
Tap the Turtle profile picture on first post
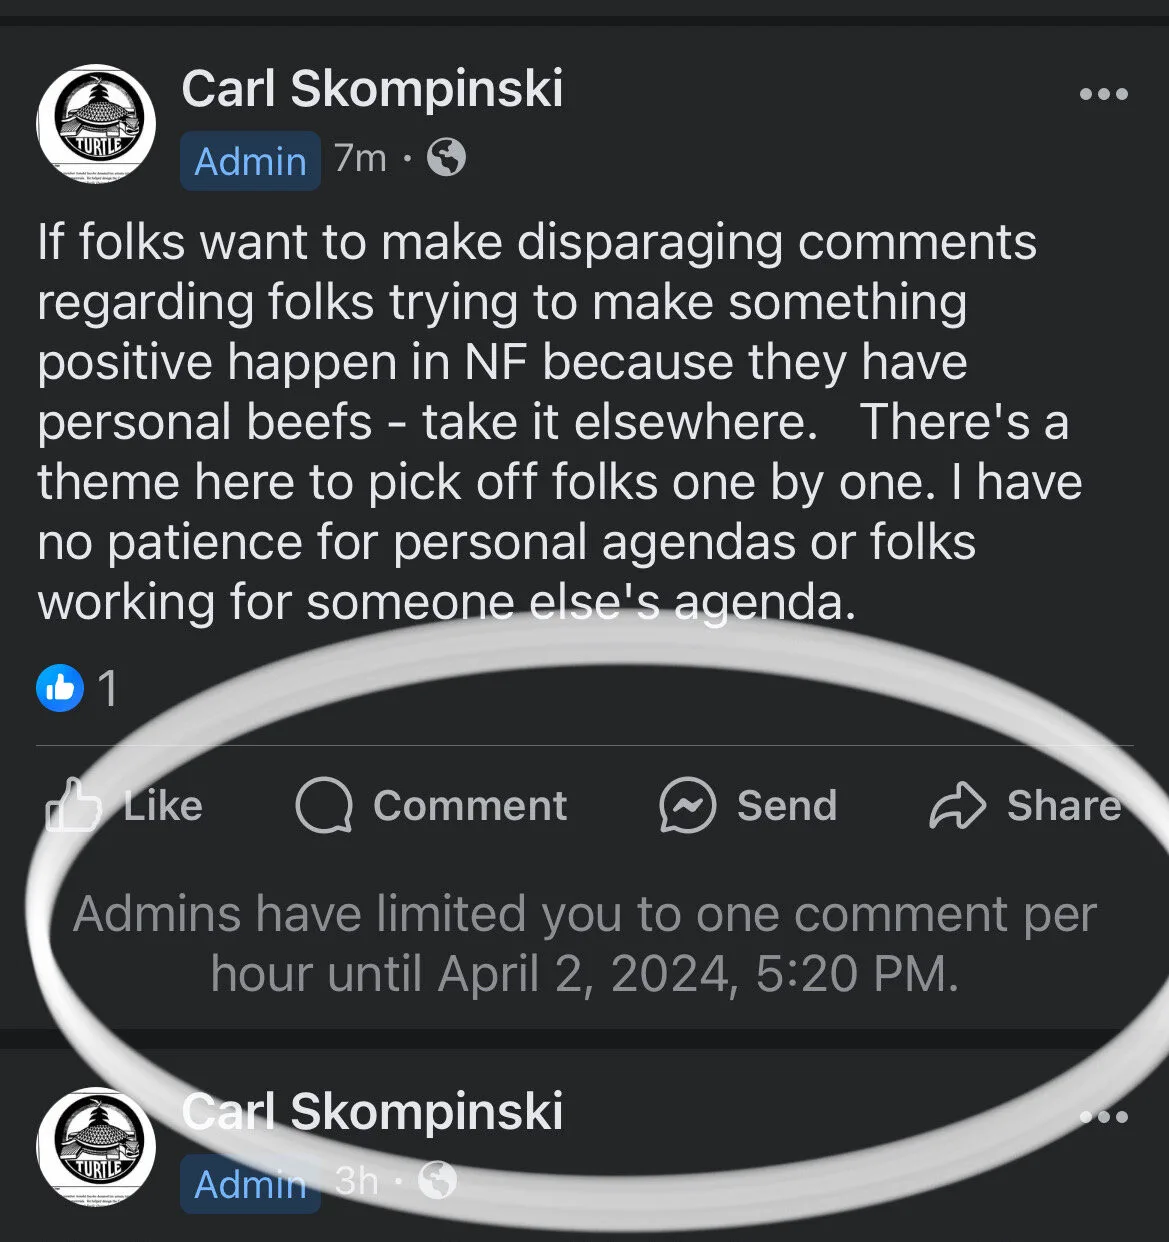(96, 122)
